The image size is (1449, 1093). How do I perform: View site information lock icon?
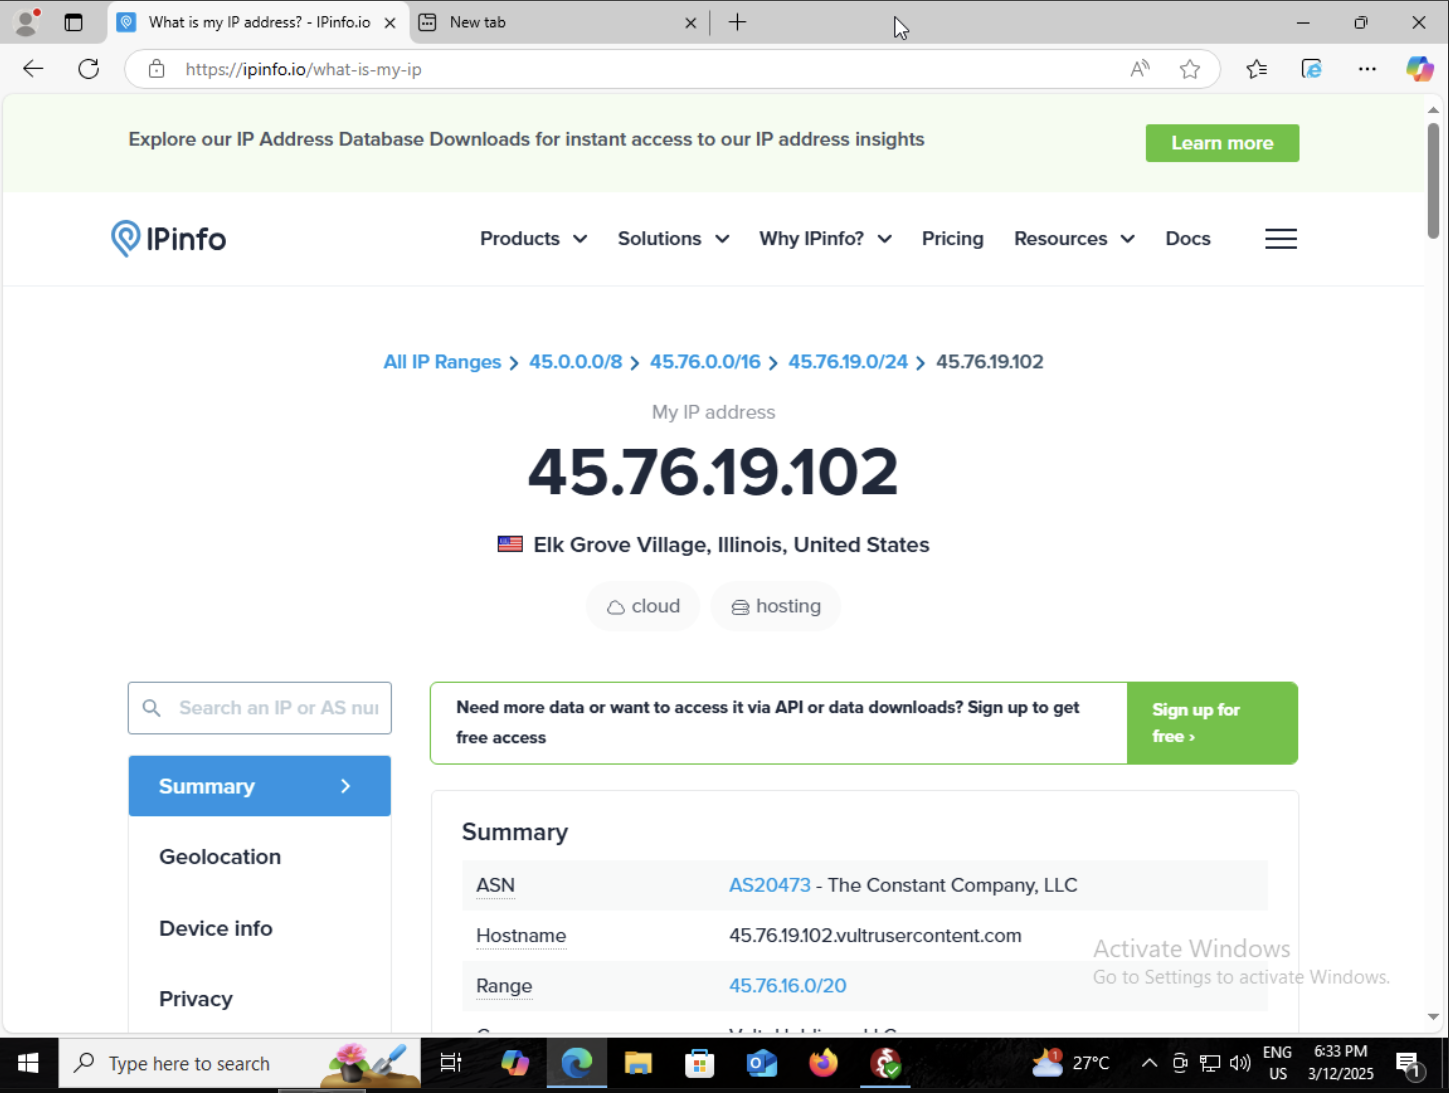[156, 69]
